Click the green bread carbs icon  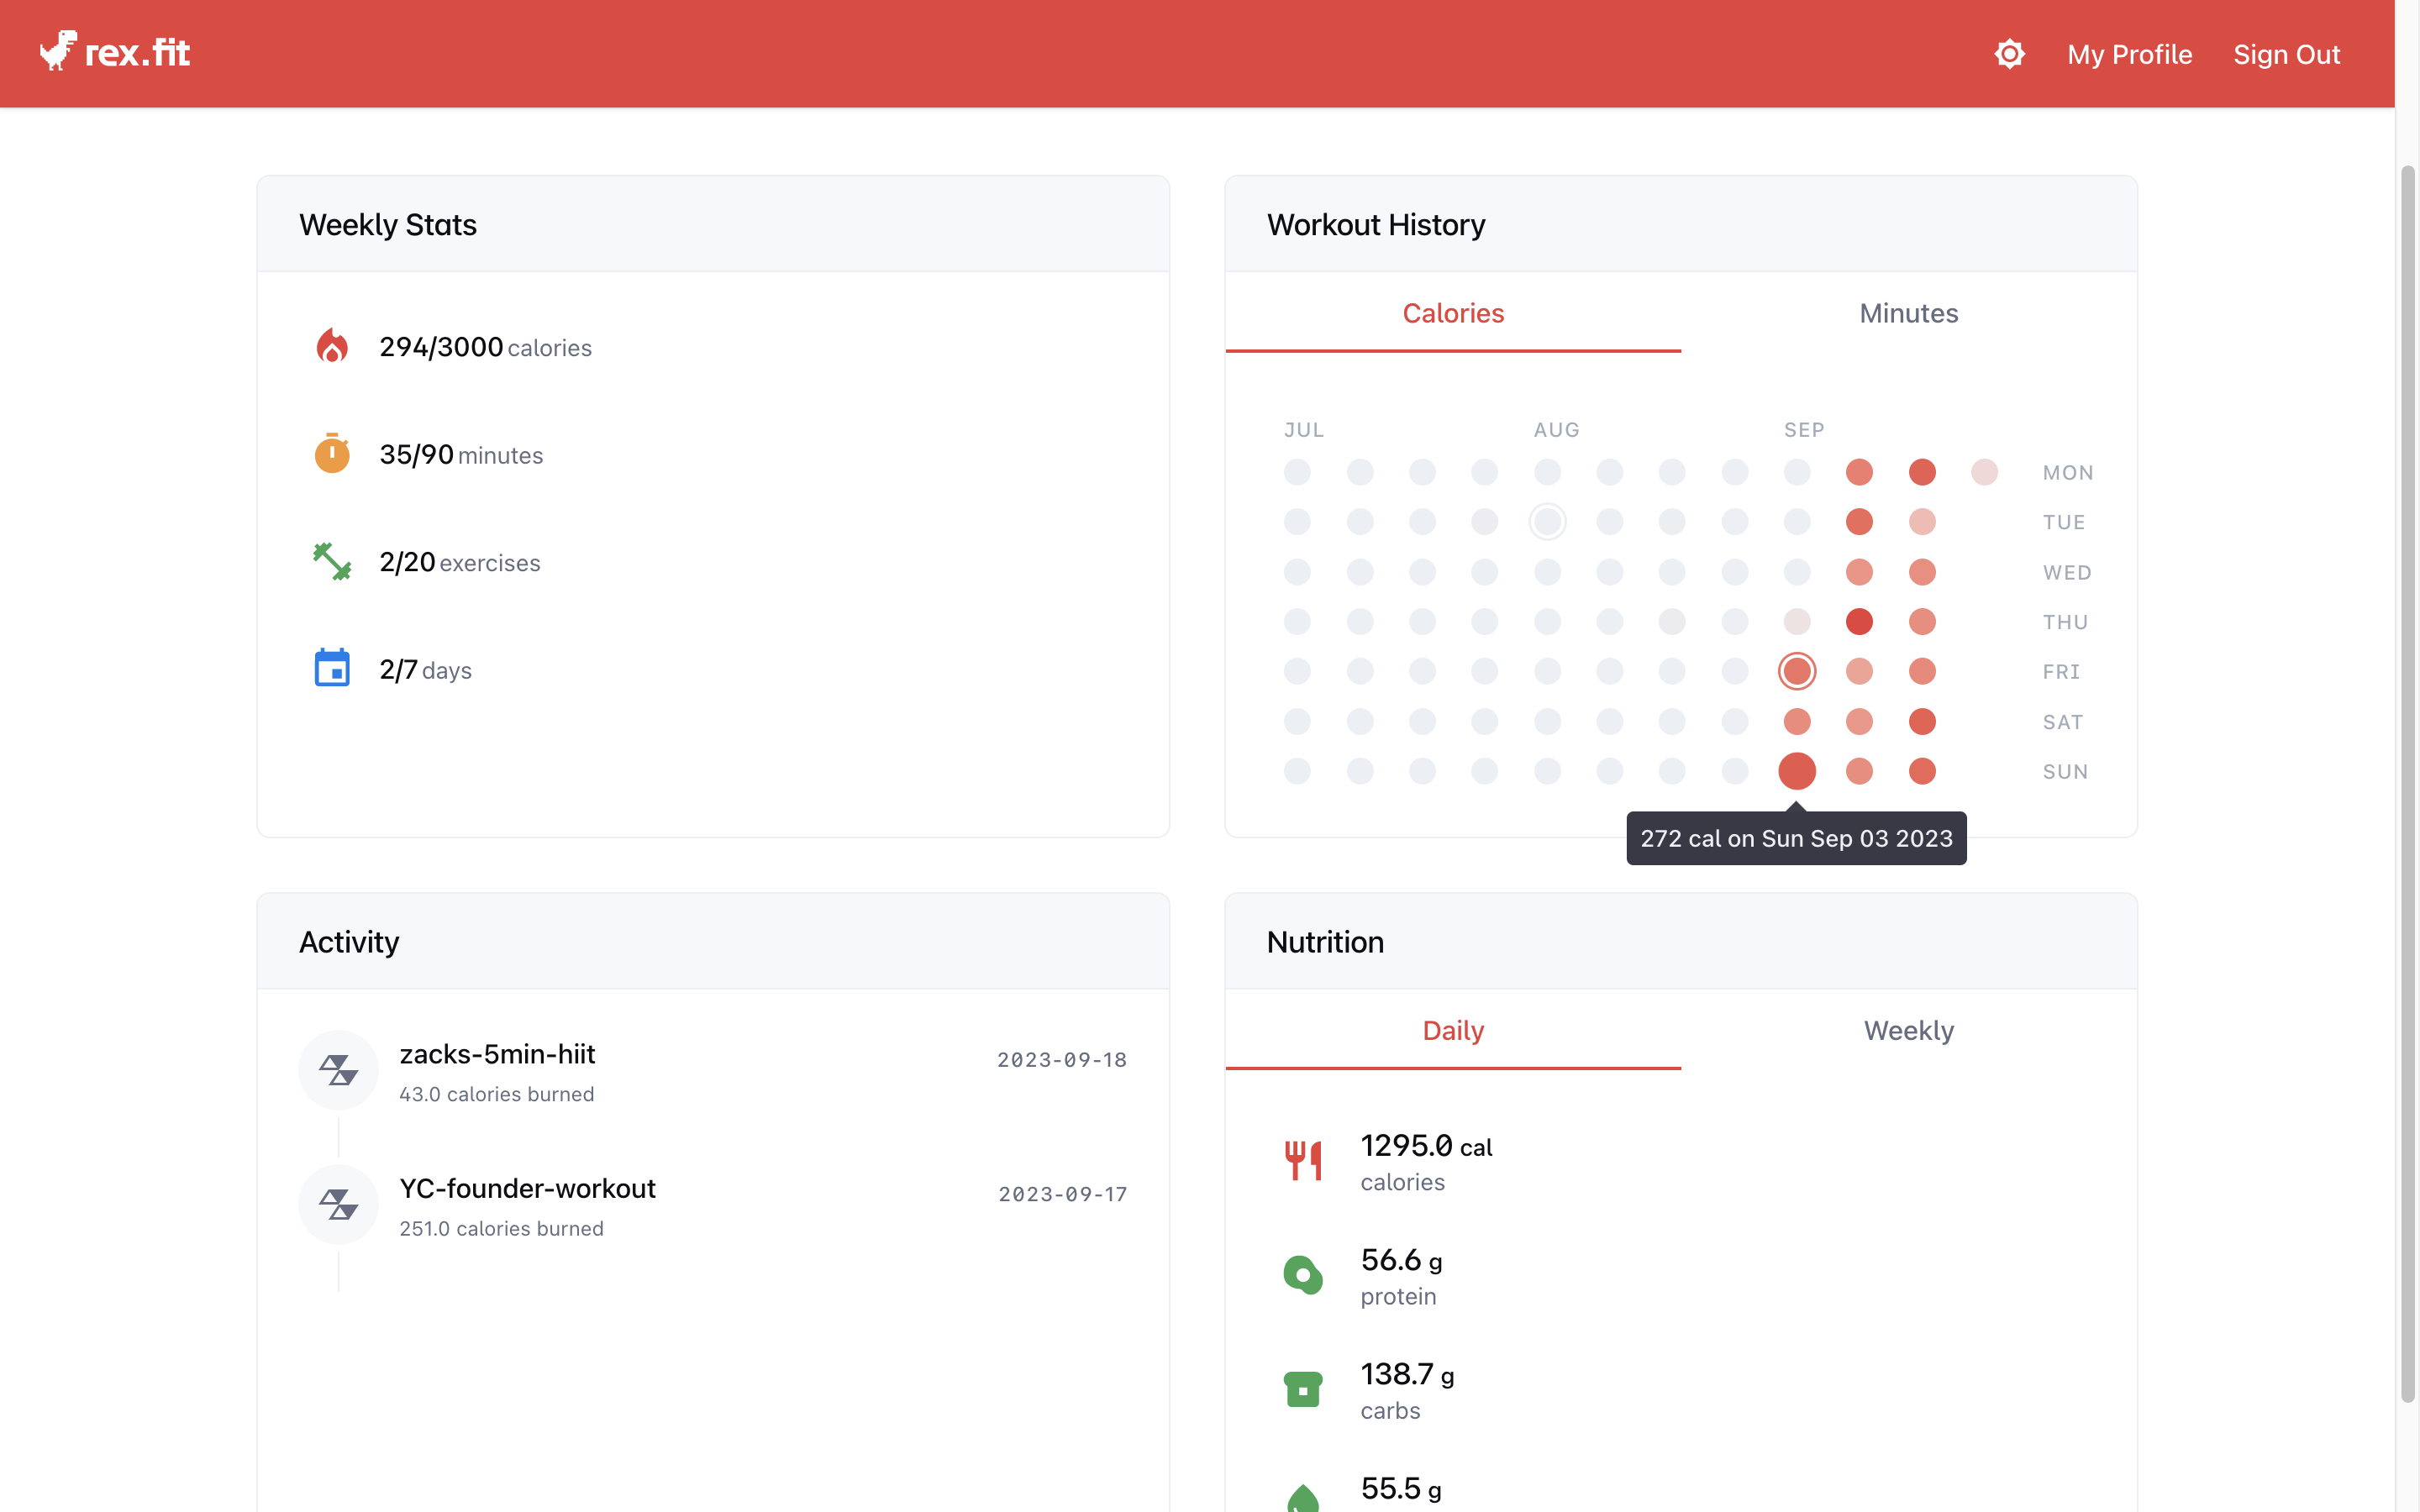coord(1303,1389)
